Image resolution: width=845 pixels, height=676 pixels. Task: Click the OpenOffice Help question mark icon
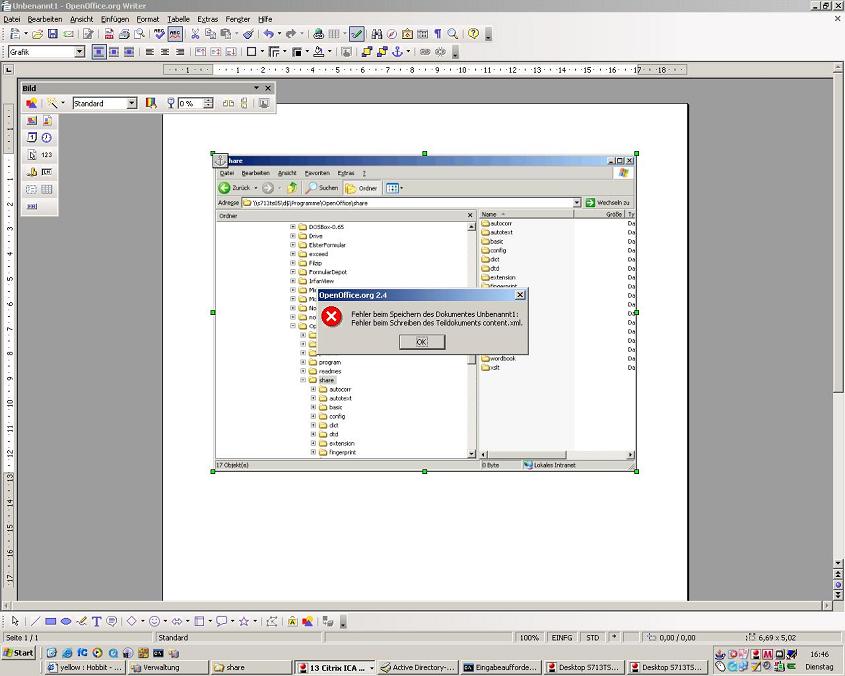(473, 34)
